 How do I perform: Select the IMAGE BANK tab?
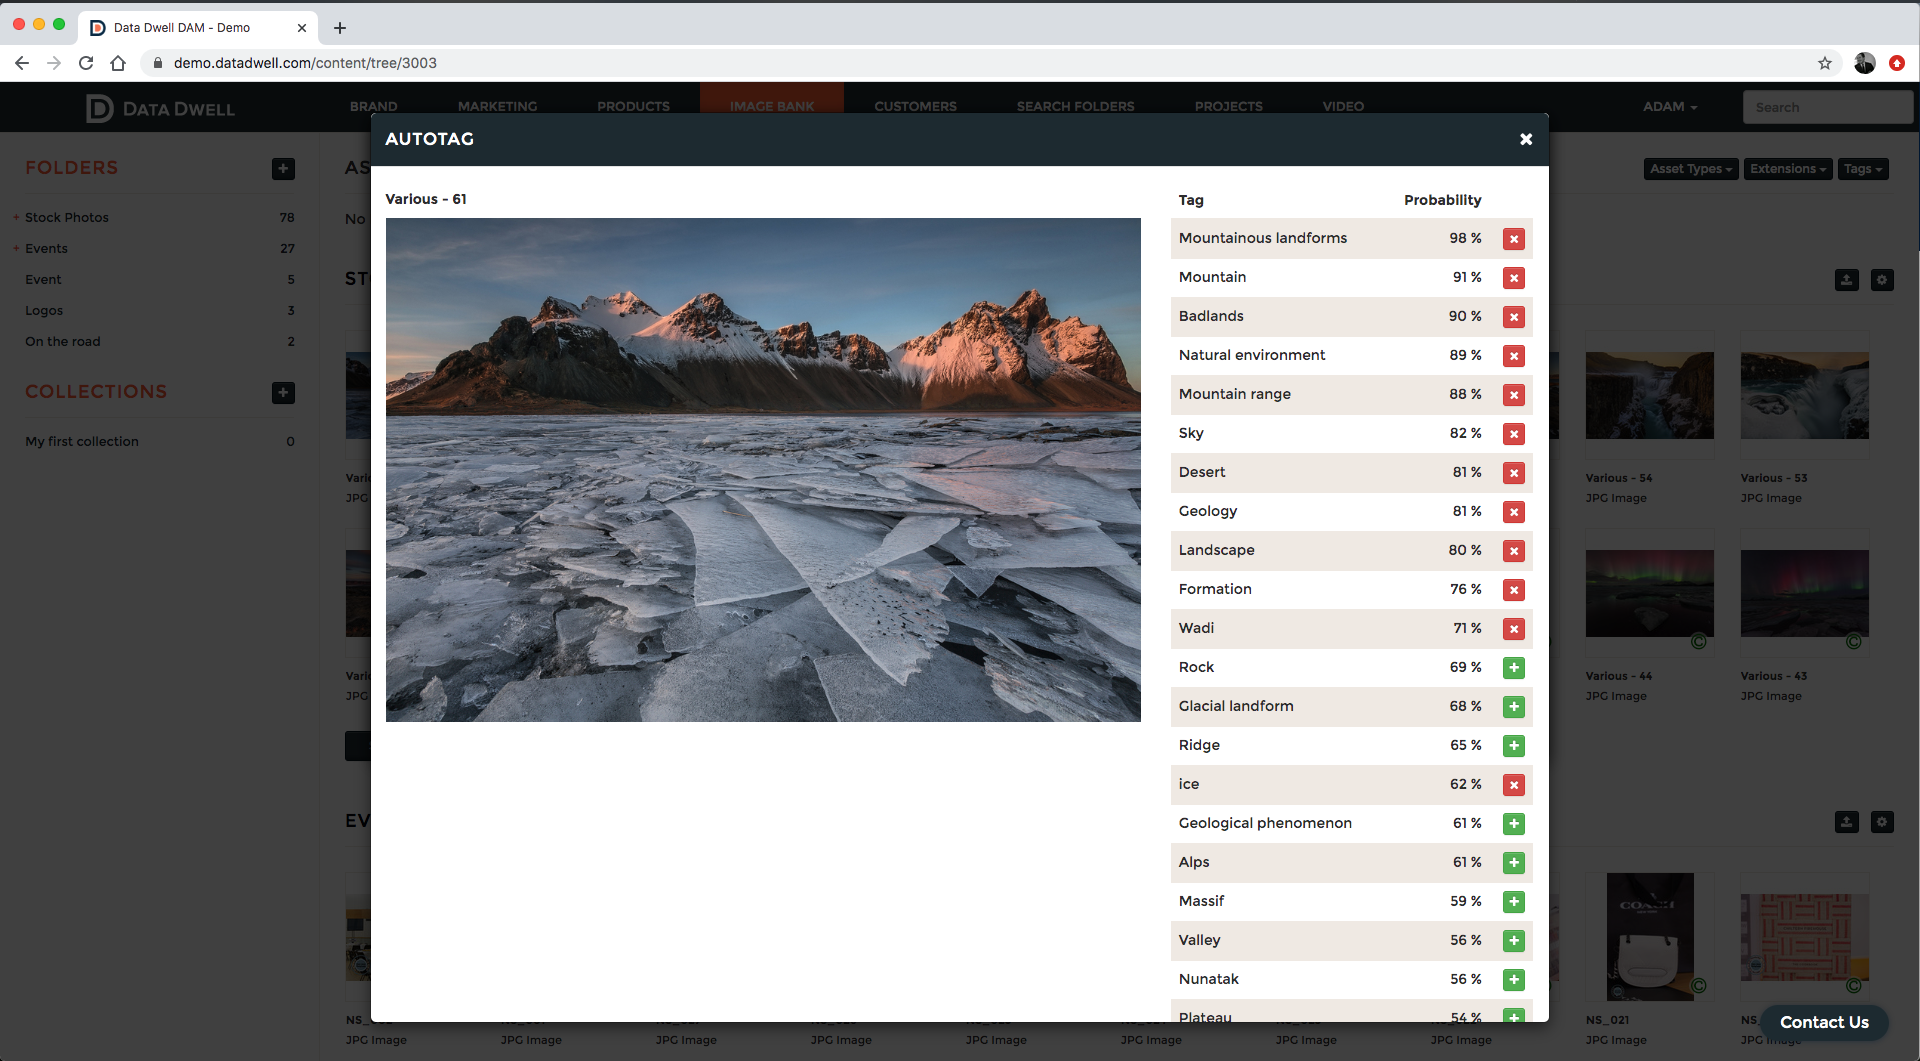click(771, 106)
